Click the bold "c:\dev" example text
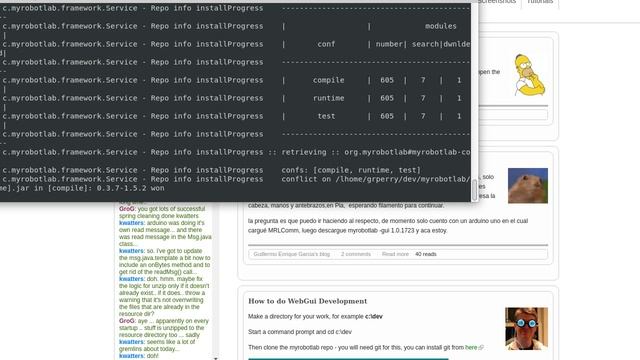Screen dimensions: 640x360 click(x=374, y=316)
